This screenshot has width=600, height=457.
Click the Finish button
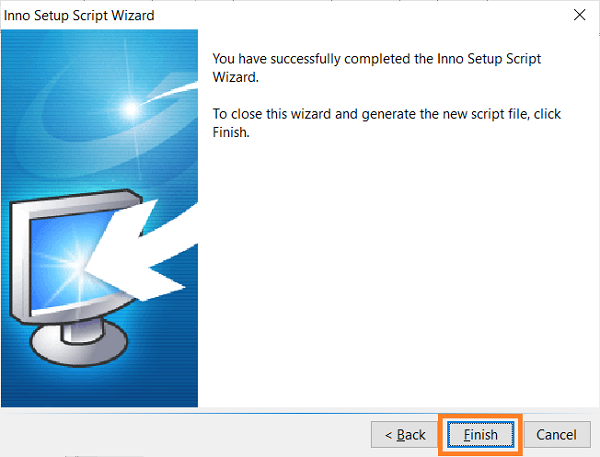480,434
